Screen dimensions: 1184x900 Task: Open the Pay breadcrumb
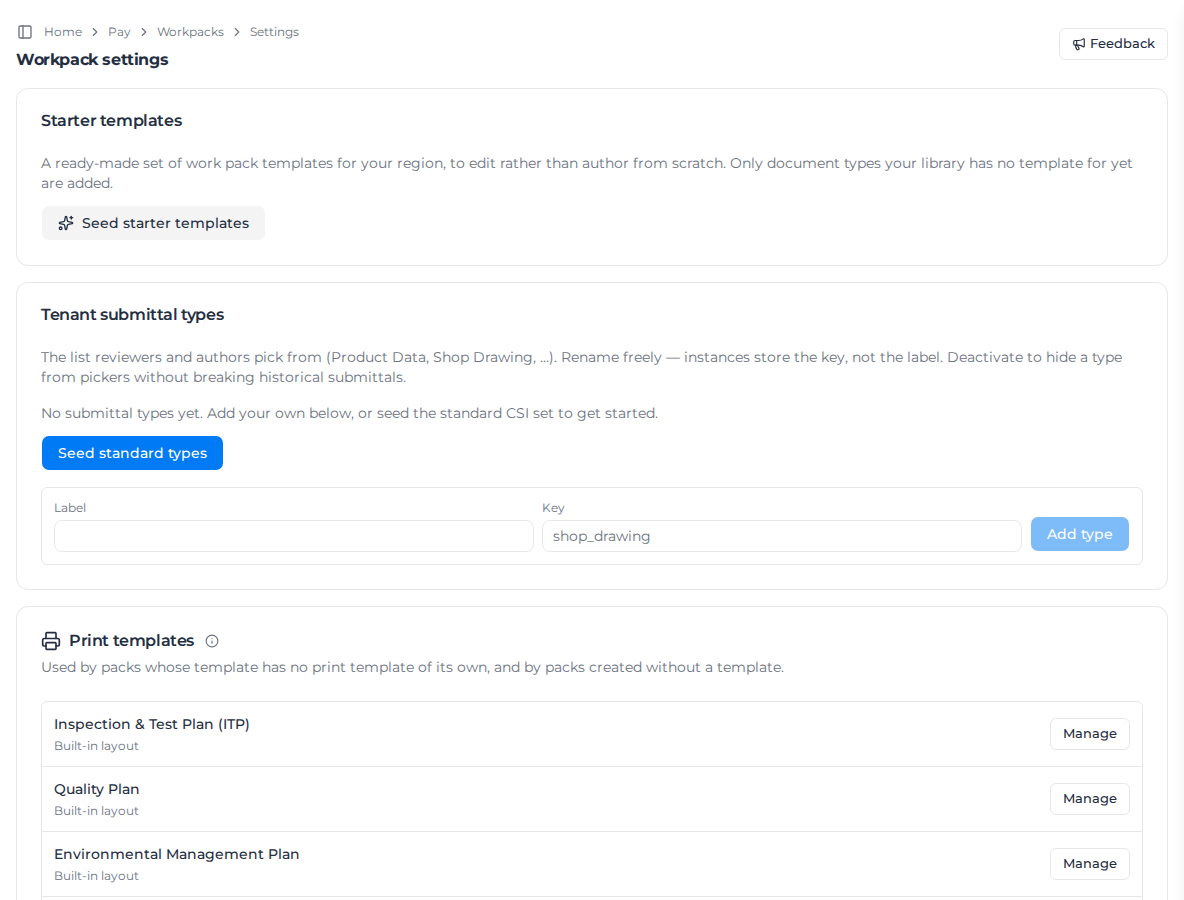tap(119, 32)
